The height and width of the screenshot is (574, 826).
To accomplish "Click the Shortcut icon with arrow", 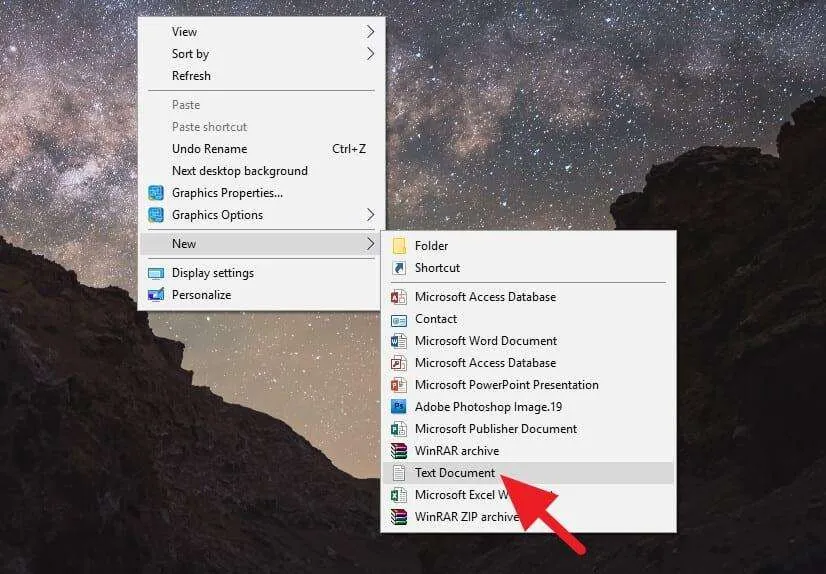I will click(399, 268).
